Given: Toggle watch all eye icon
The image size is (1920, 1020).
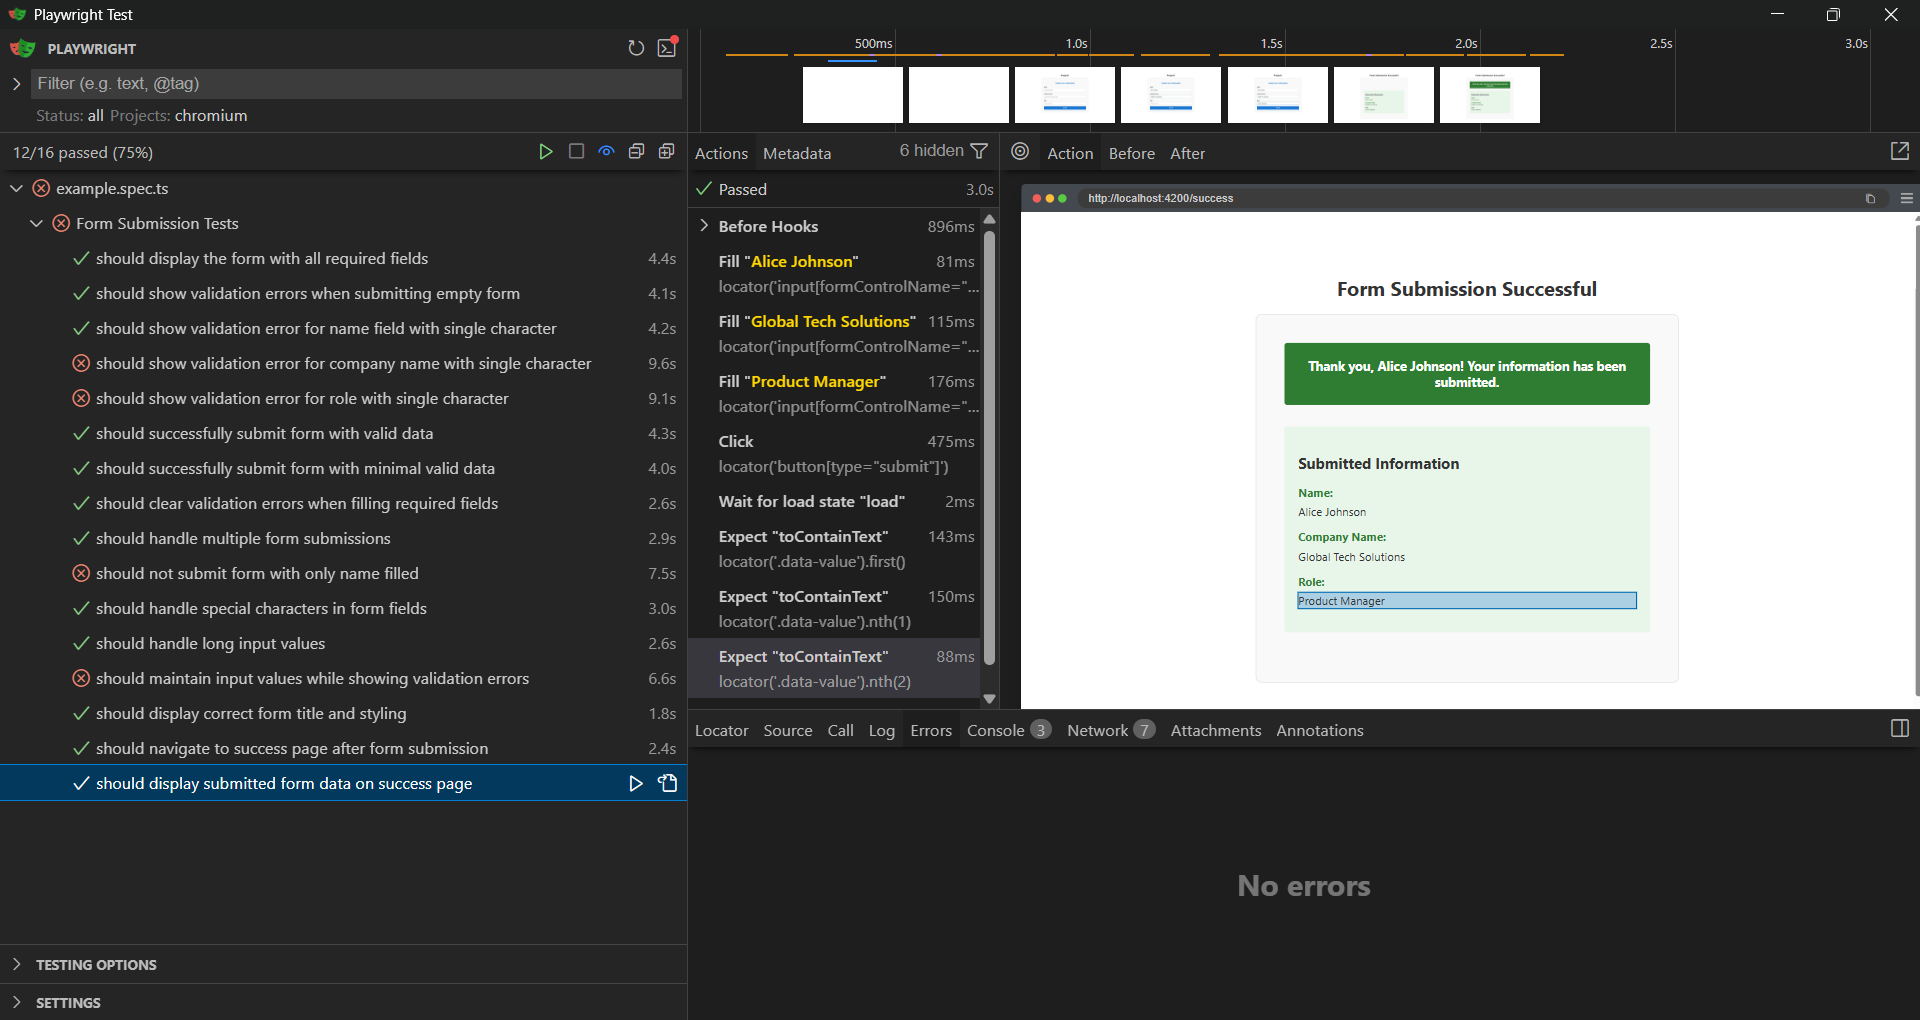Looking at the screenshot, I should (606, 152).
